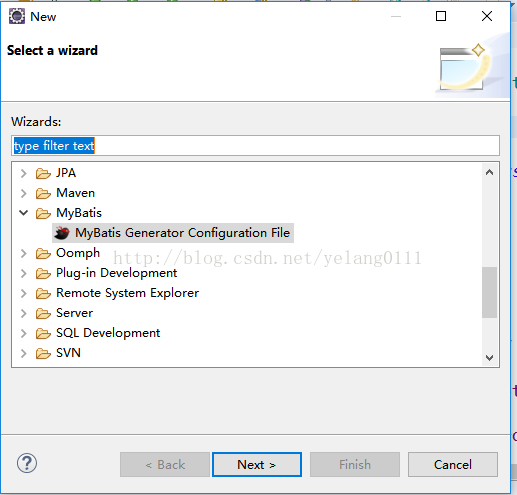Maximize the New wizard dialog

pos(441,16)
